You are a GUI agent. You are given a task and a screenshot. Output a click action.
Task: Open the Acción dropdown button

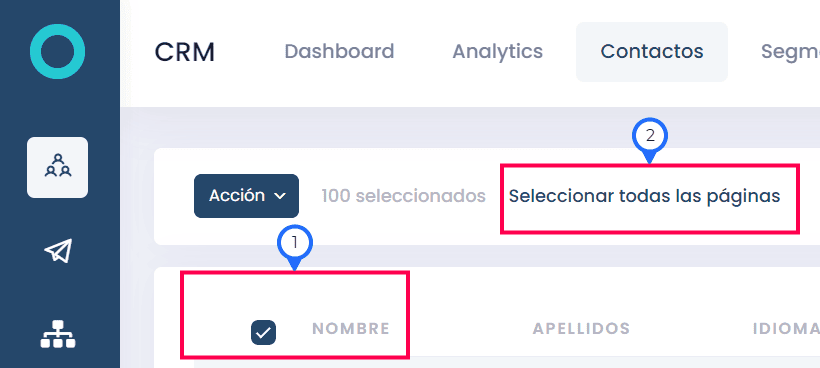tap(246, 196)
